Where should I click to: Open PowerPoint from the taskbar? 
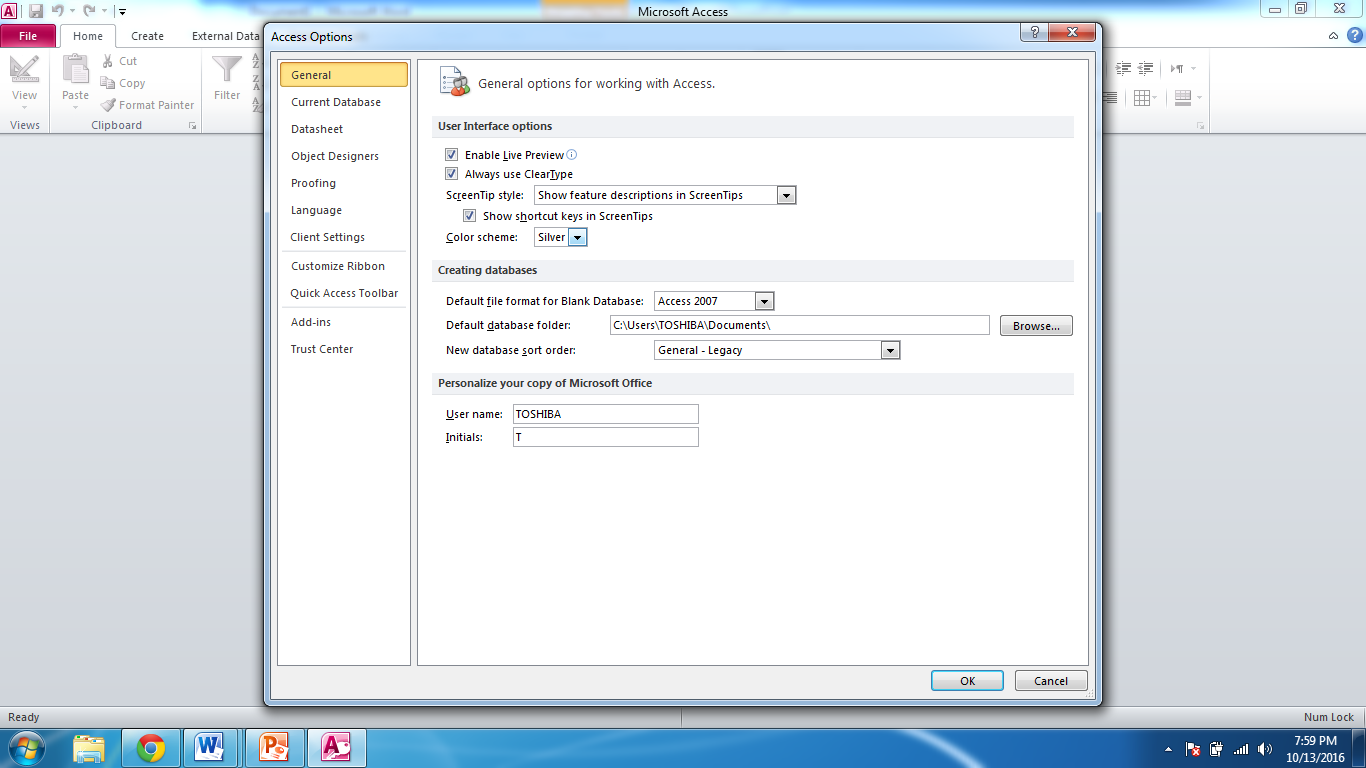pyautogui.click(x=273, y=747)
